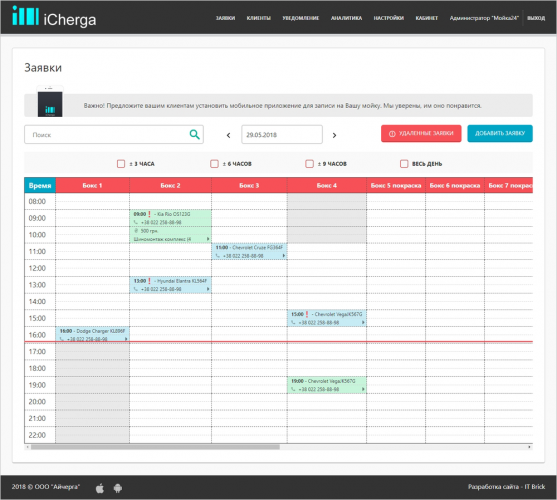The image size is (557, 500).
Task: Click the Бокс 4 column header
Action: tap(327, 185)
